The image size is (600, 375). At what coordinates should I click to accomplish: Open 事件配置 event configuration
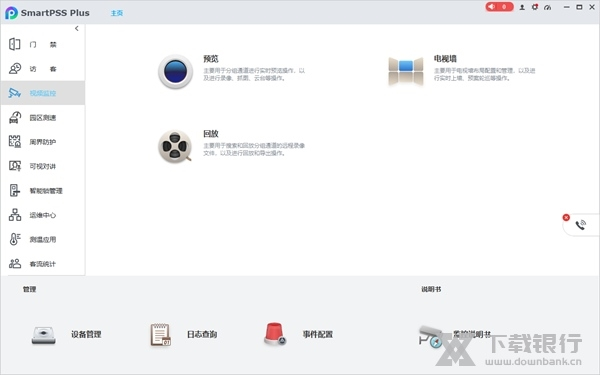pyautogui.click(x=298, y=334)
